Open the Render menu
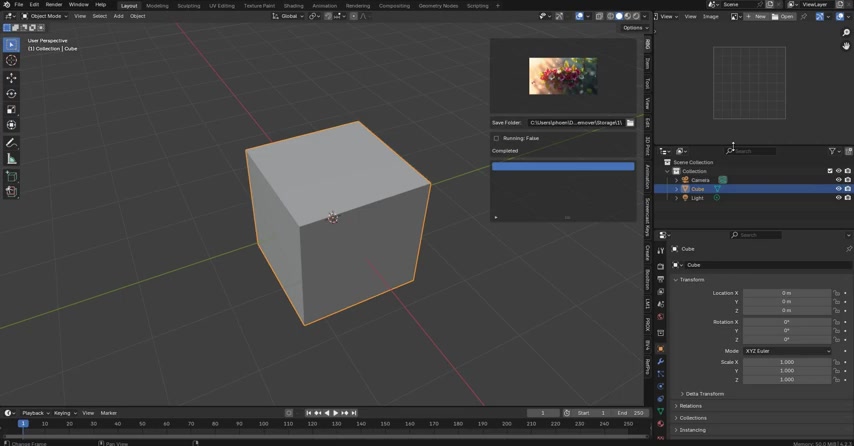This screenshot has height=446, width=854. (54, 4)
